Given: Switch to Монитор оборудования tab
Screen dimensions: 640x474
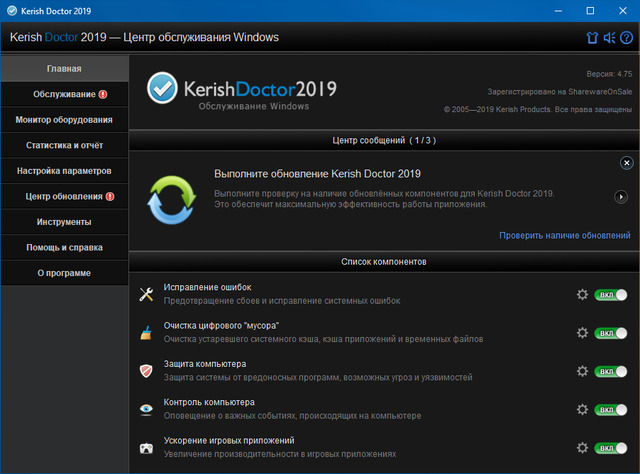Looking at the screenshot, I should point(64,120).
